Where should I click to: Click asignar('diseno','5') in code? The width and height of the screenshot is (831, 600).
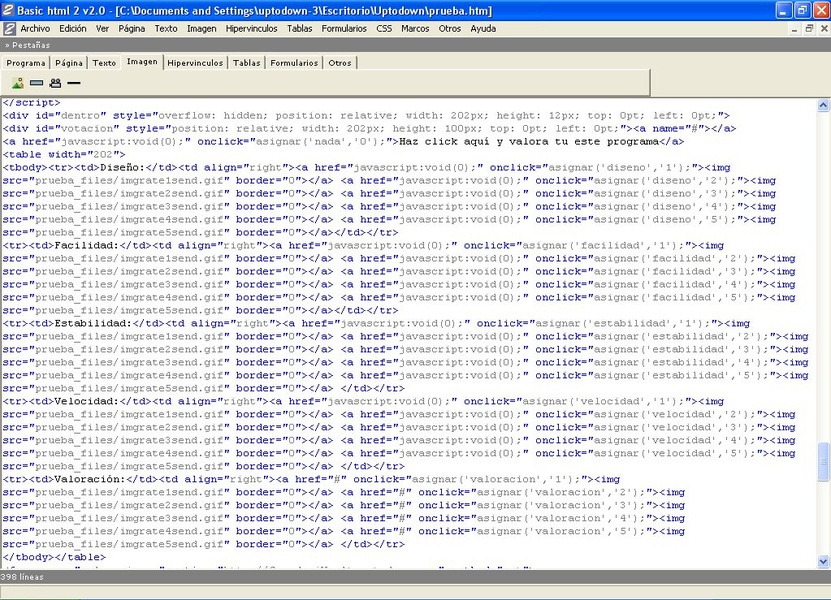(x=661, y=219)
